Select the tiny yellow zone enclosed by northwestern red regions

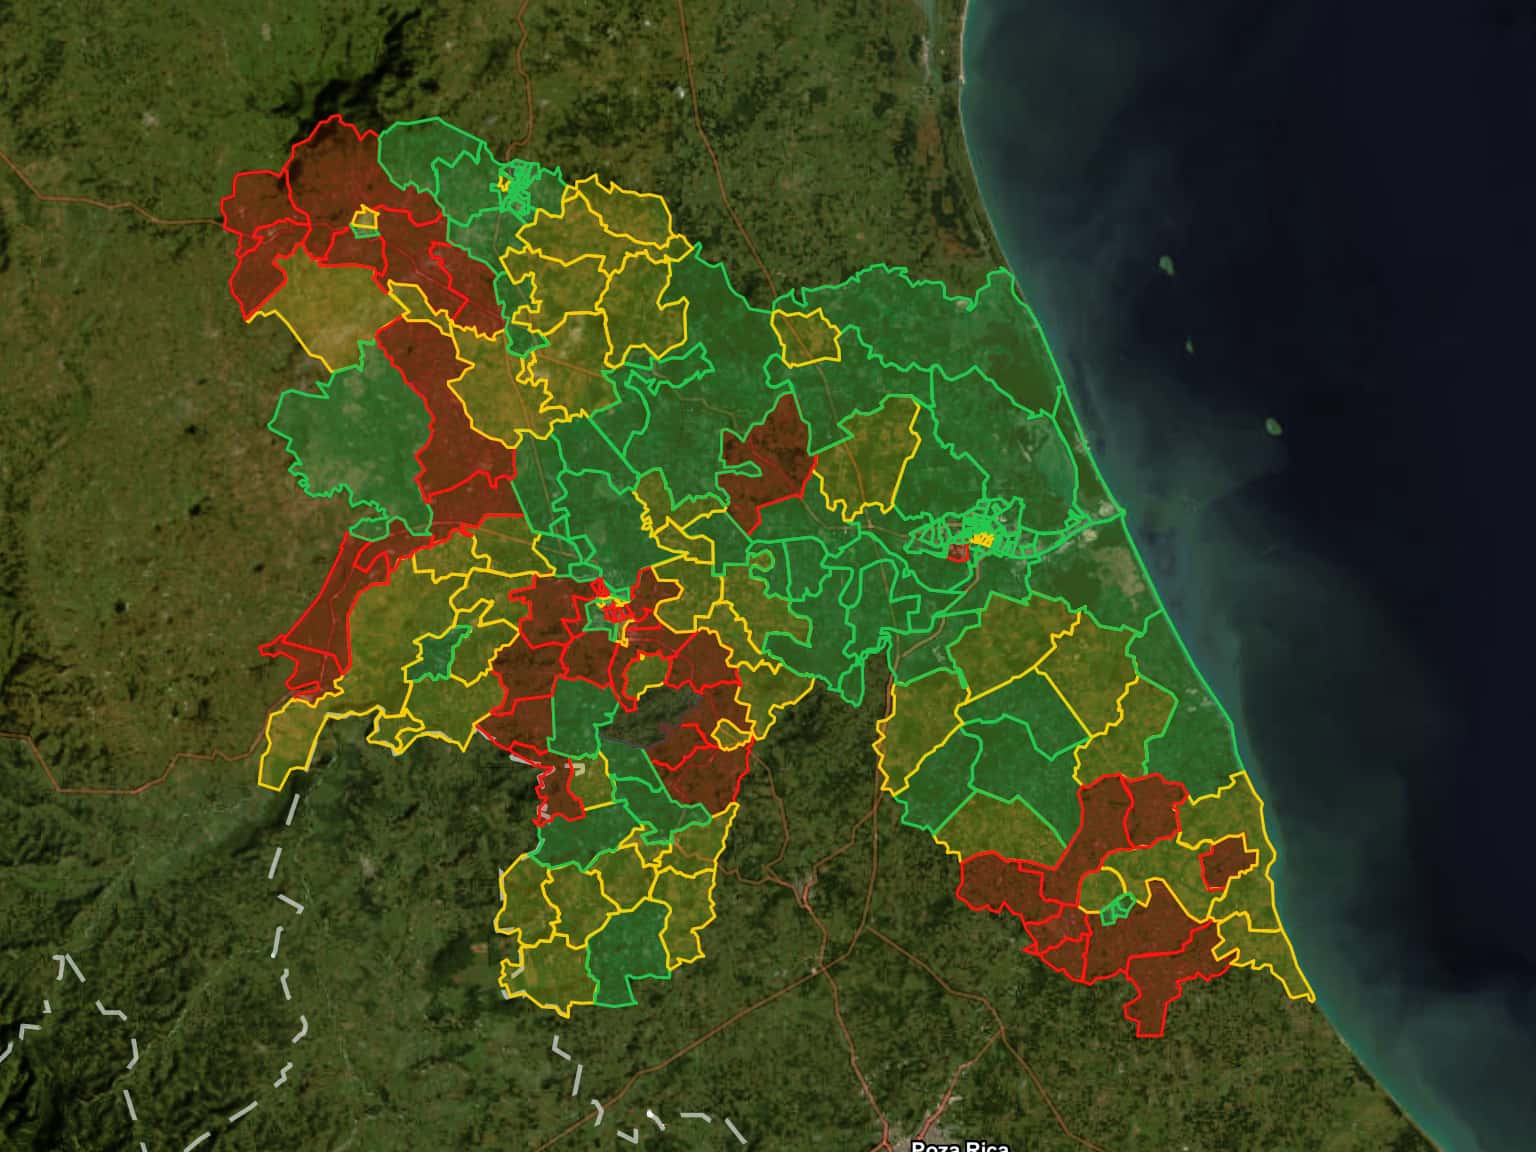[365, 218]
